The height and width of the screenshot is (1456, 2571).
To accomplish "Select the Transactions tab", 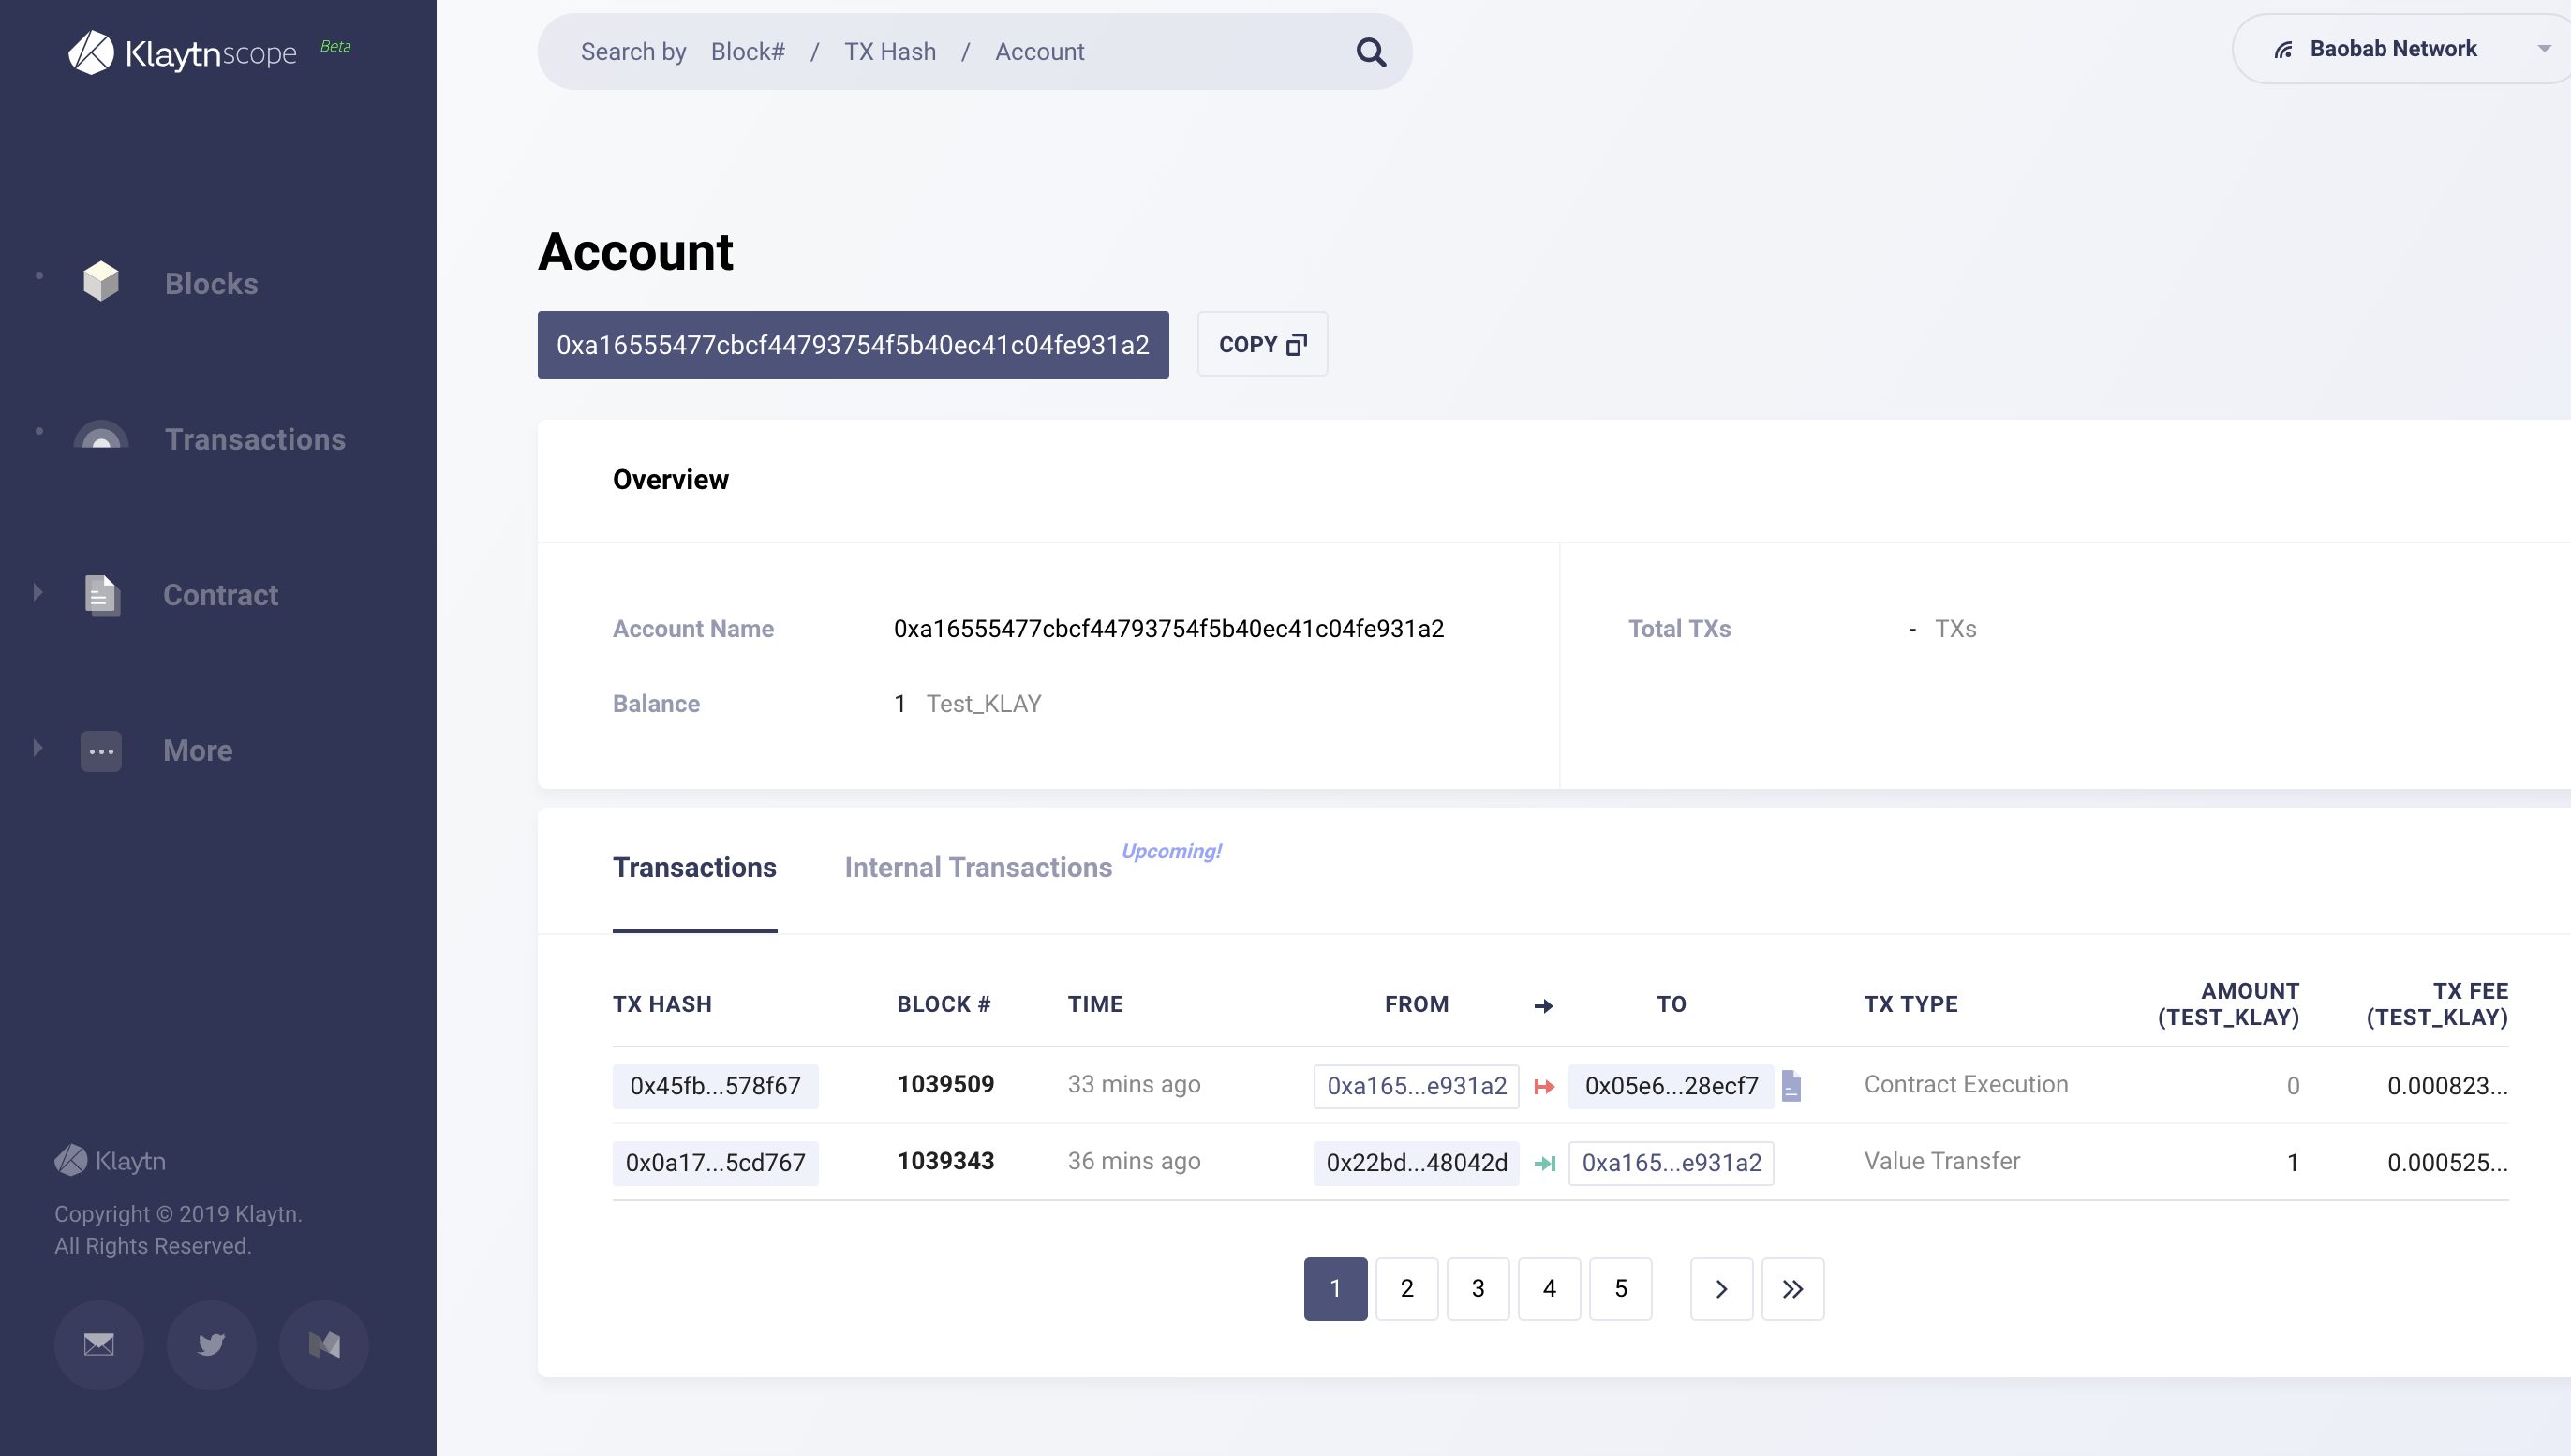I will click(x=694, y=867).
